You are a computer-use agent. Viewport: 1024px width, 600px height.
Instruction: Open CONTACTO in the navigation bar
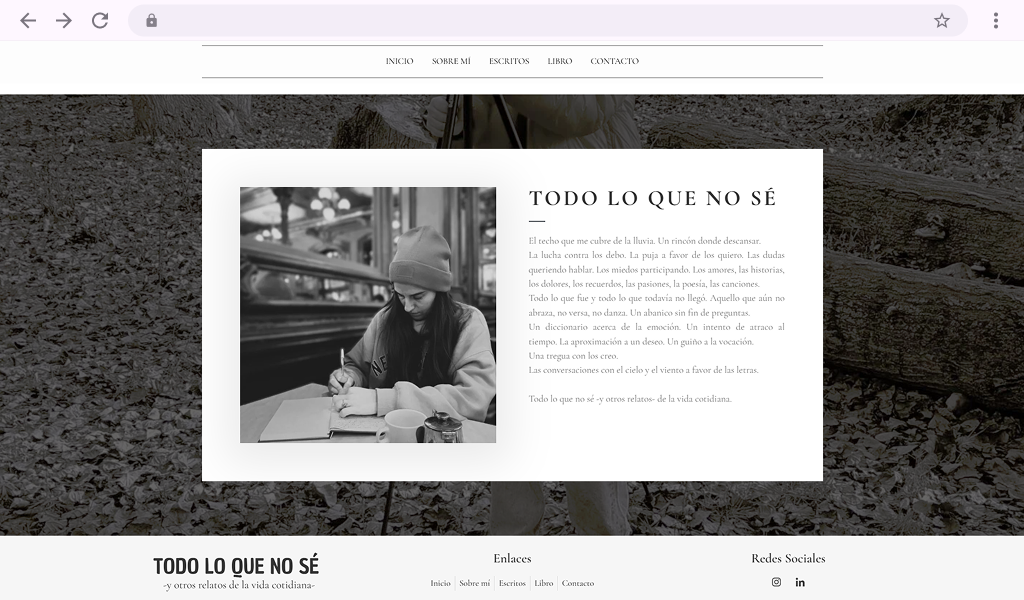tap(616, 61)
